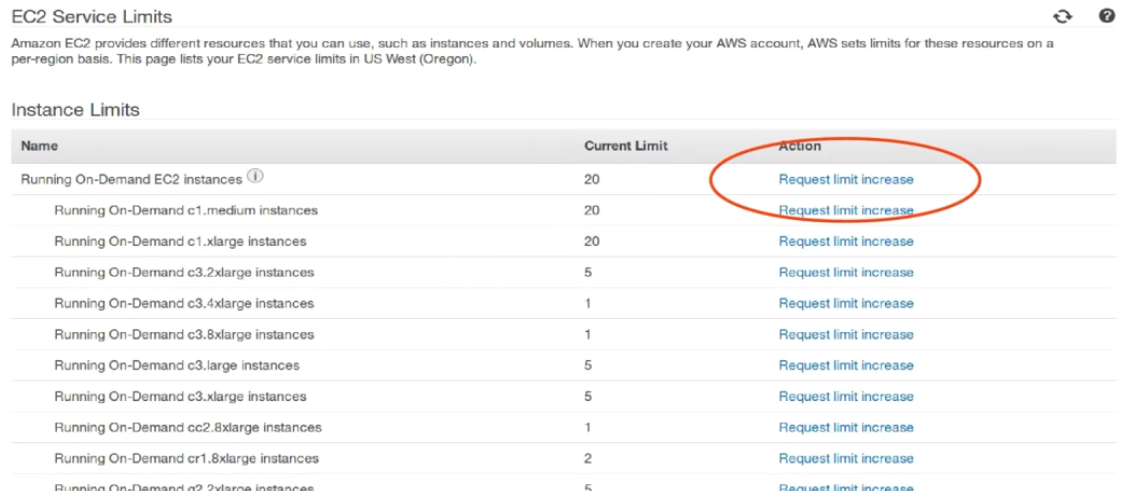This screenshot has width=1122, height=491.
Task: Open the help question mark icon
Action: 1105,16
